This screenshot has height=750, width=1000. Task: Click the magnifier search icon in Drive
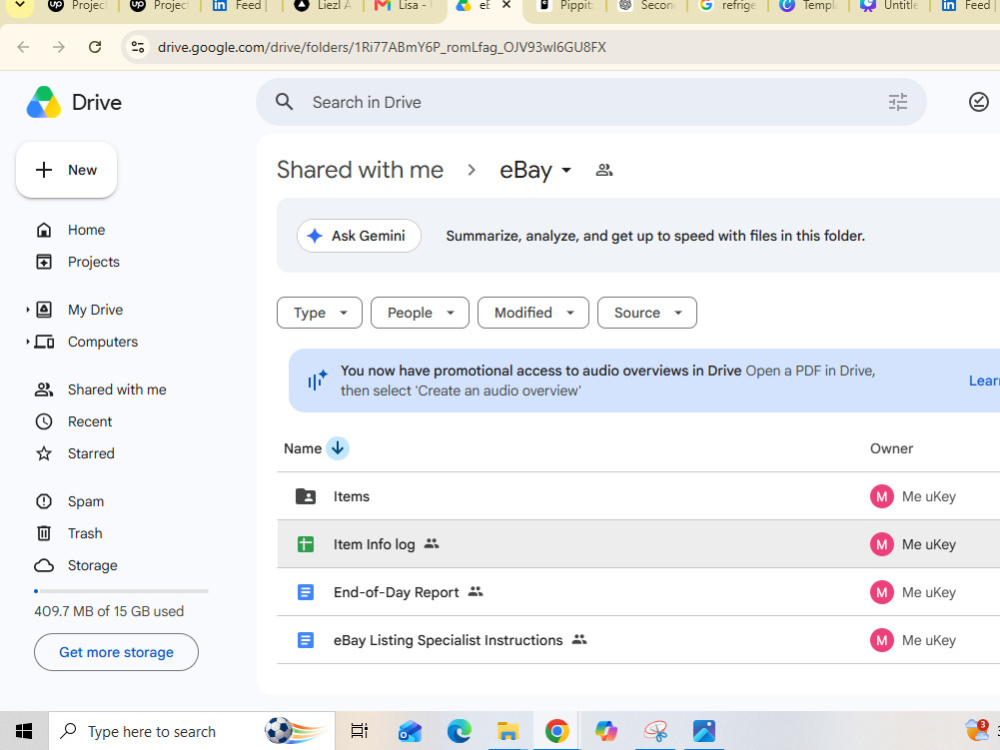coord(284,102)
